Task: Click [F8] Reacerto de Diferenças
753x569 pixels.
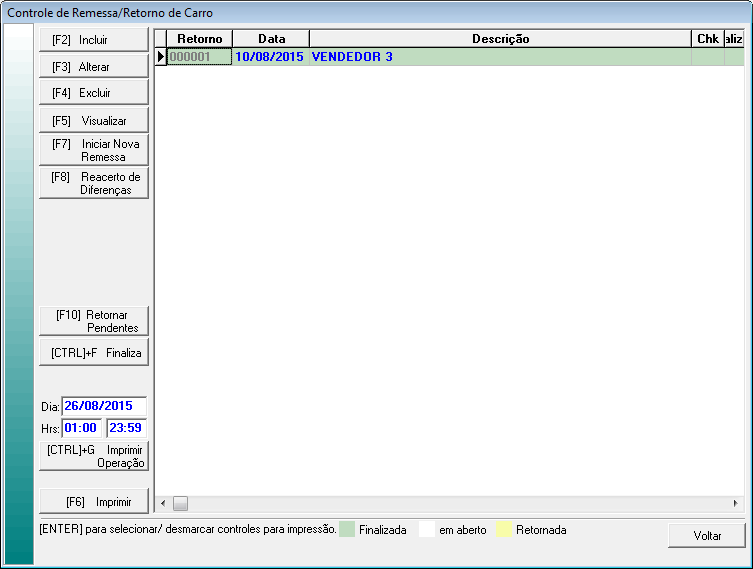Action: [93, 183]
